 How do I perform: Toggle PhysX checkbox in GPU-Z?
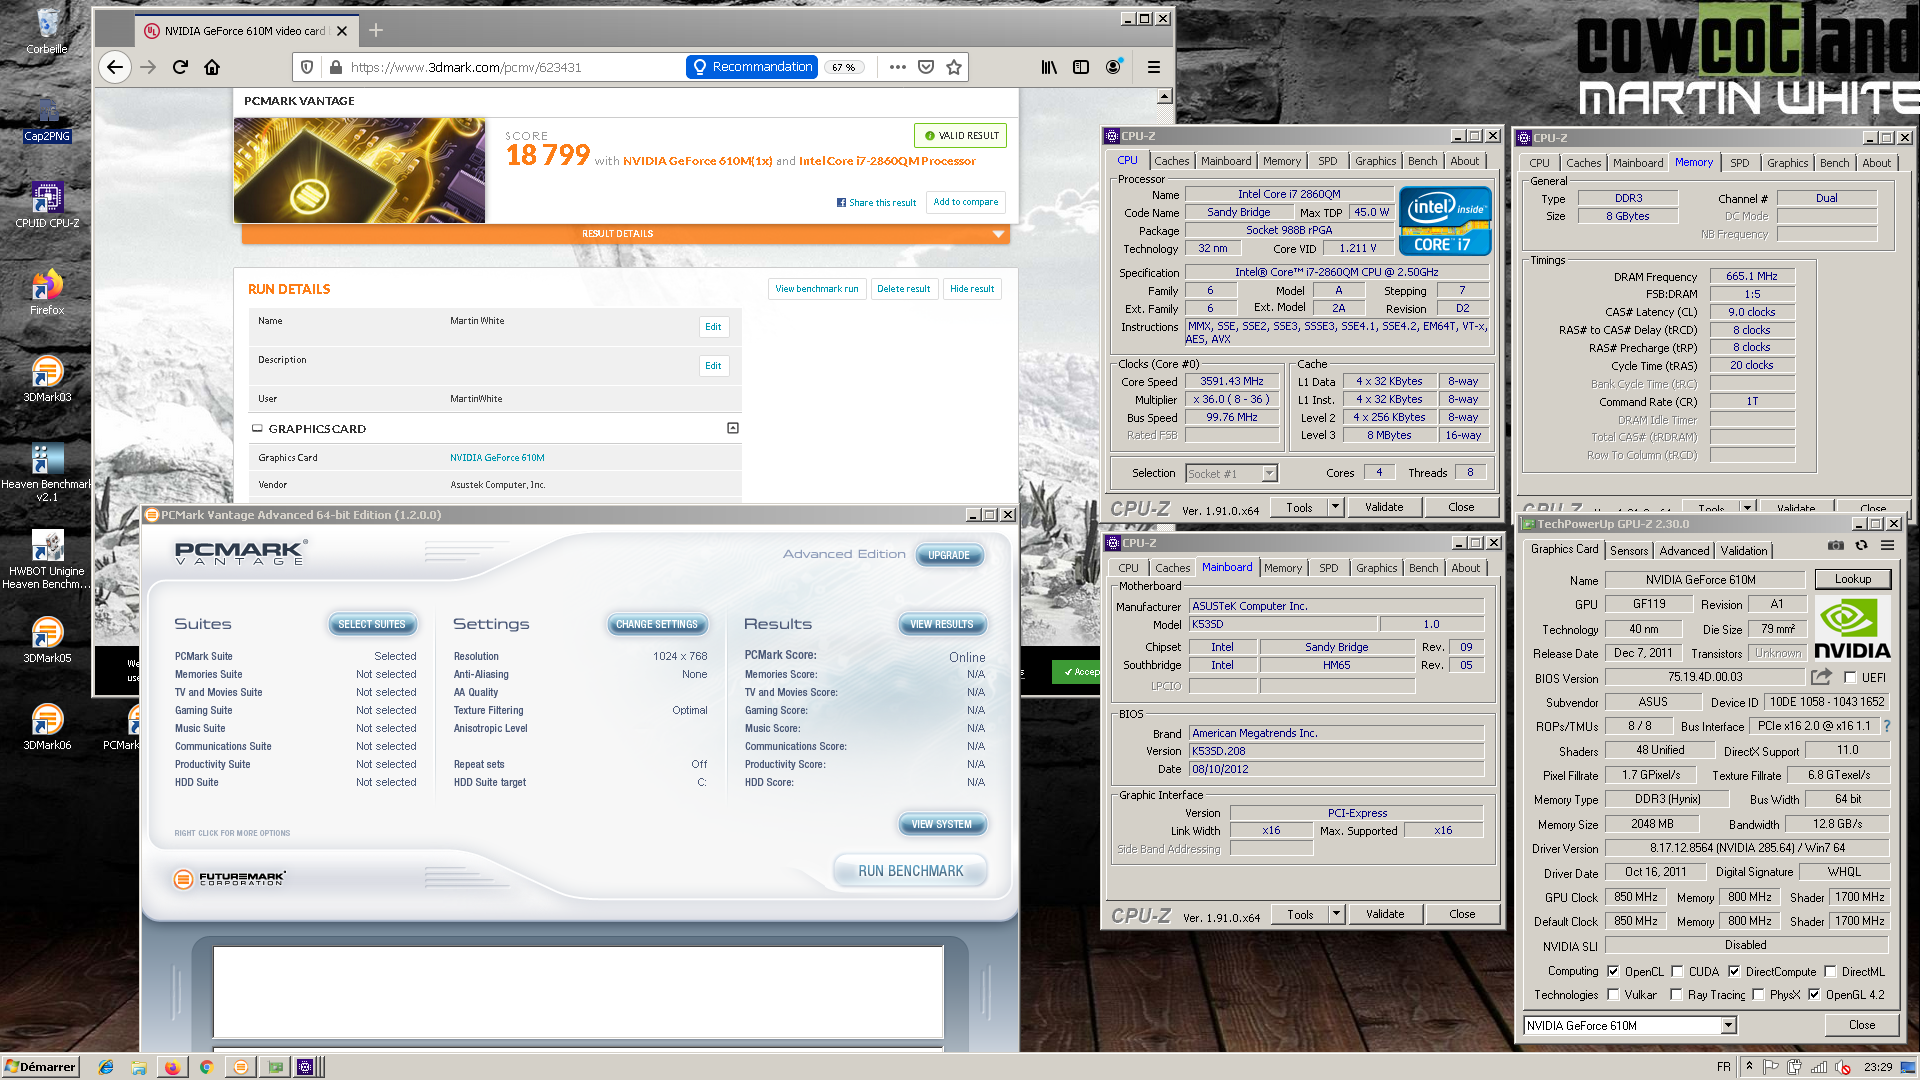pyautogui.click(x=1758, y=994)
